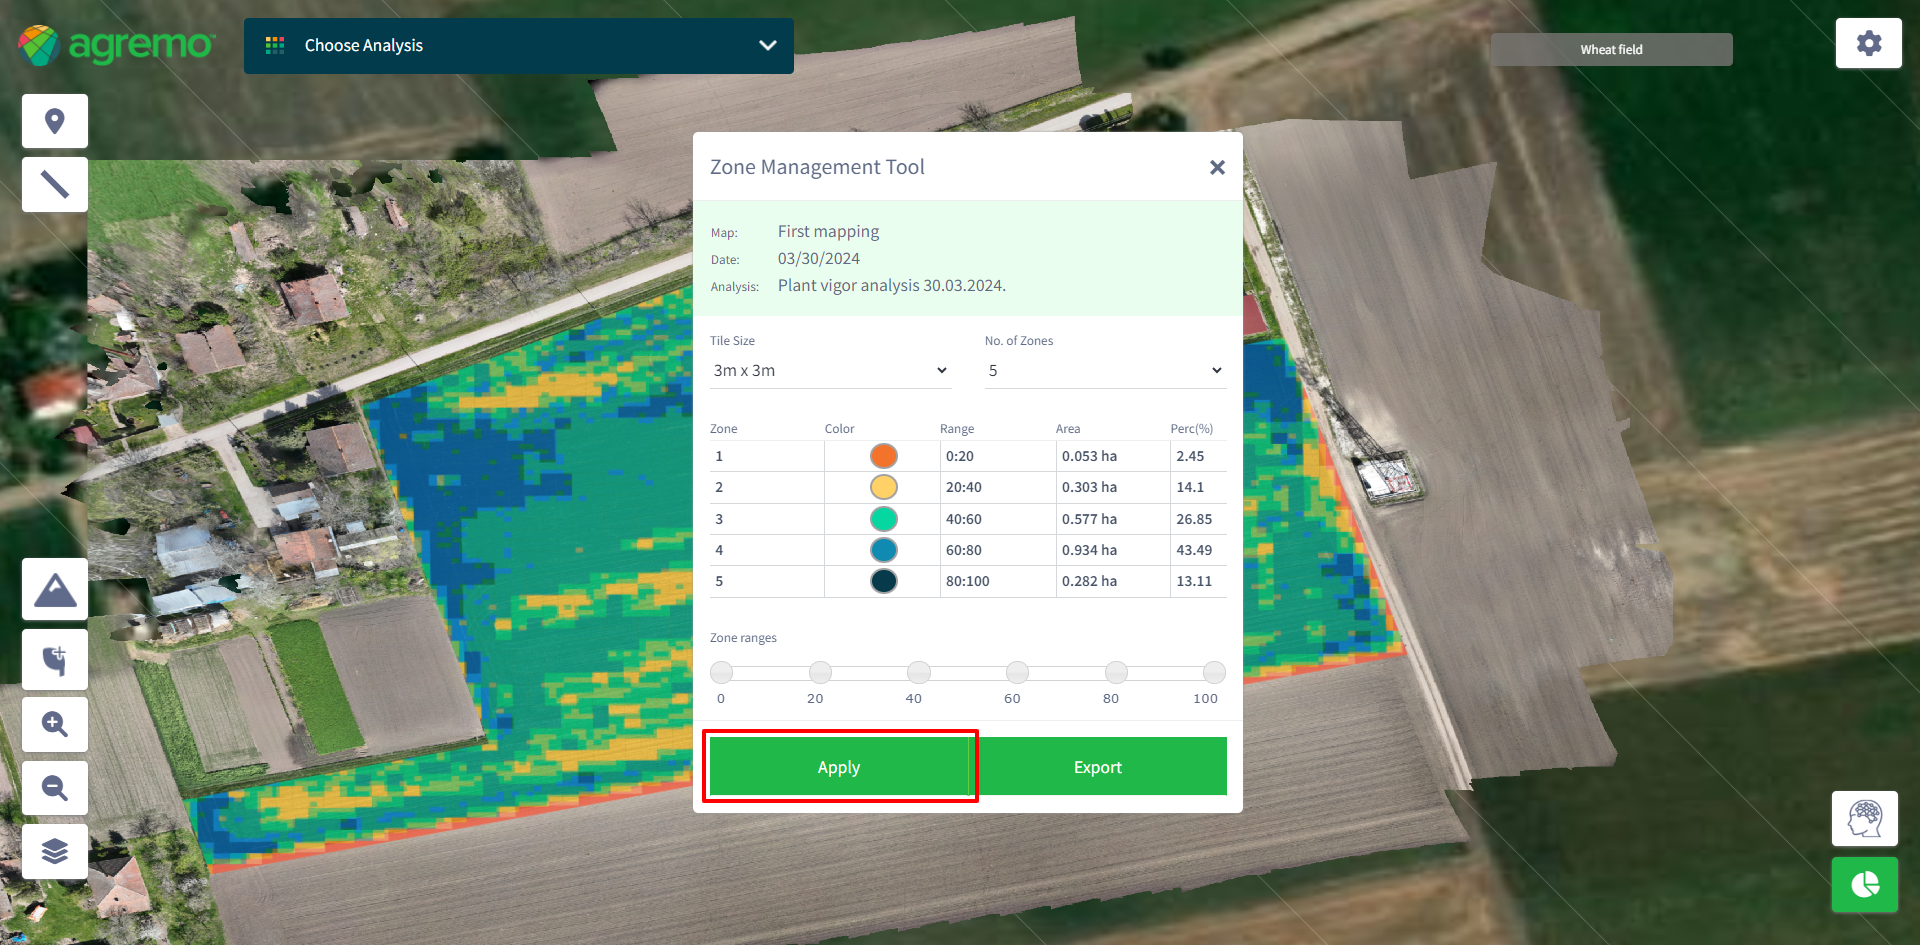Screen dimensions: 1920x945
Task: Open the Tile Size dropdown
Action: [829, 370]
